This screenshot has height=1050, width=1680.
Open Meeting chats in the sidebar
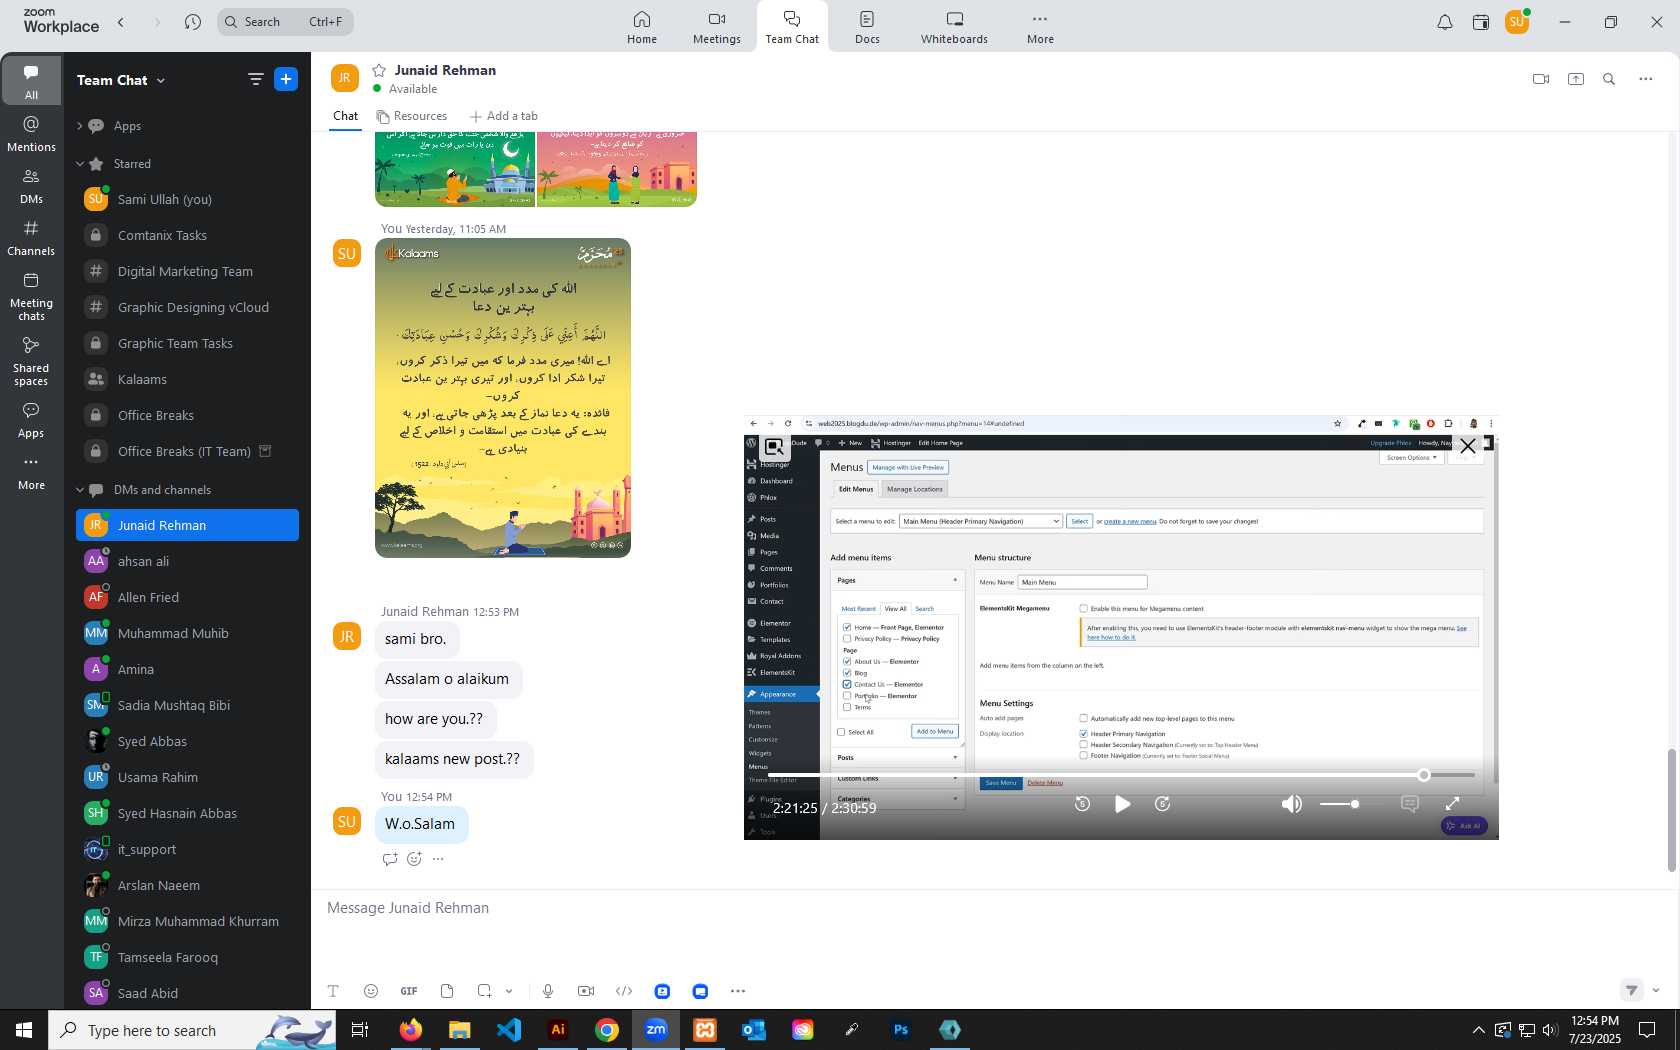click(x=31, y=296)
